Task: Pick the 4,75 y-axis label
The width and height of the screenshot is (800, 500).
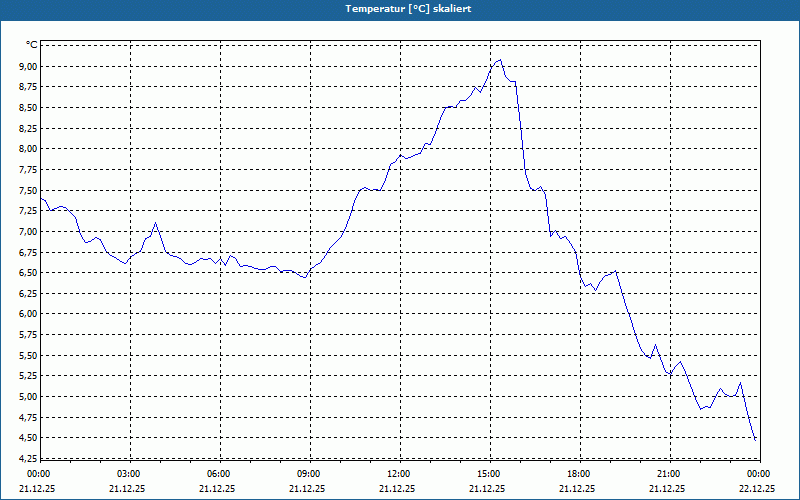Action: [x=29, y=417]
